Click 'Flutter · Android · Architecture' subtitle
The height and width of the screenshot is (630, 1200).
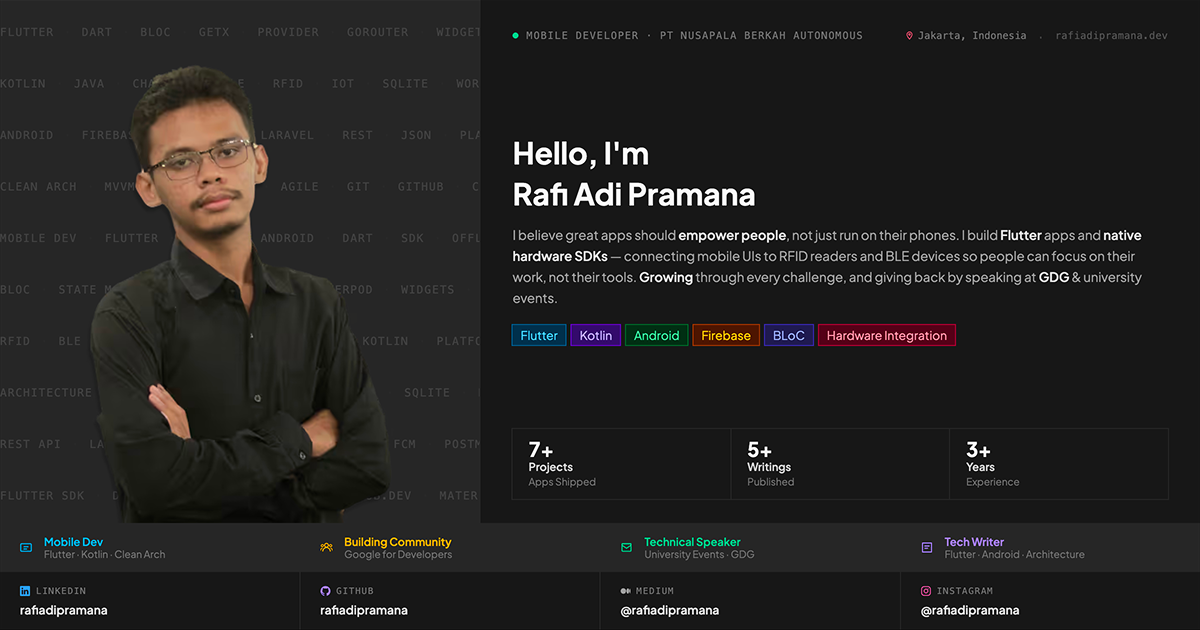[1014, 555]
